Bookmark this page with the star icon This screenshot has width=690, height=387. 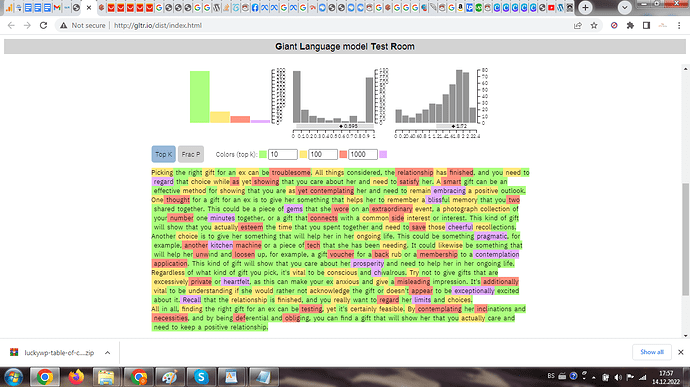pos(594,26)
